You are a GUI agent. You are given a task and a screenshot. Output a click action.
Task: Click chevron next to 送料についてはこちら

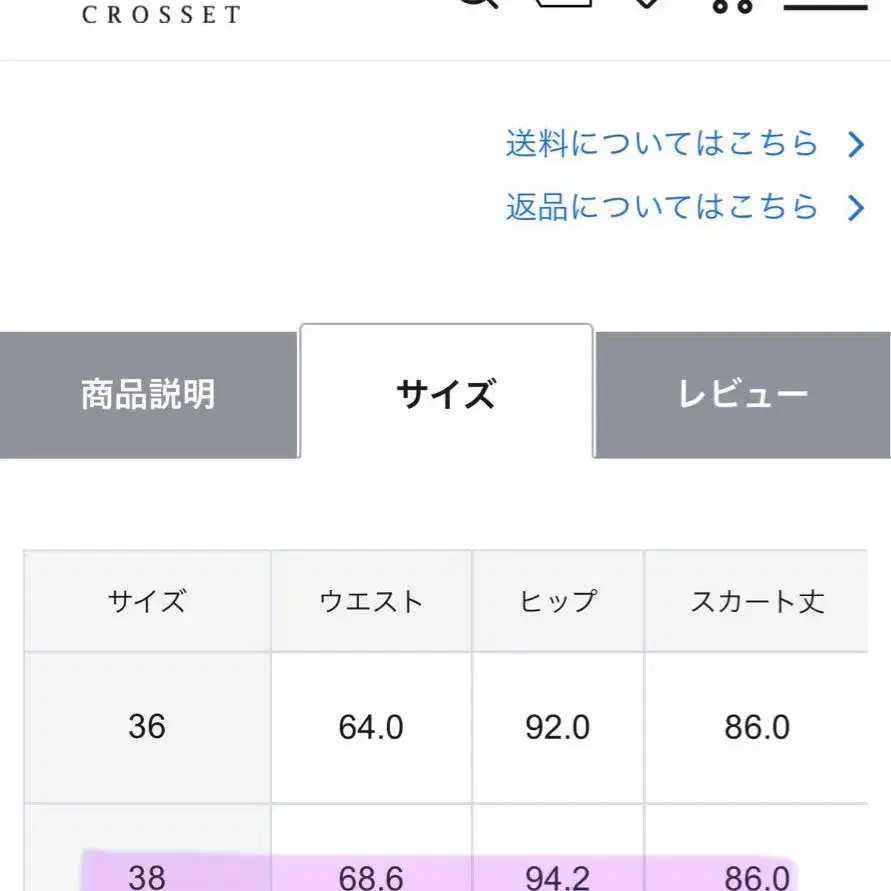(x=855, y=145)
